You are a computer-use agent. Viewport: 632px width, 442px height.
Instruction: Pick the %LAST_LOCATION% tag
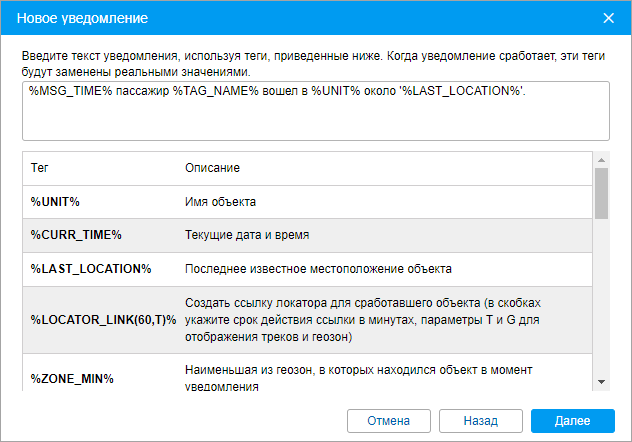90,269
